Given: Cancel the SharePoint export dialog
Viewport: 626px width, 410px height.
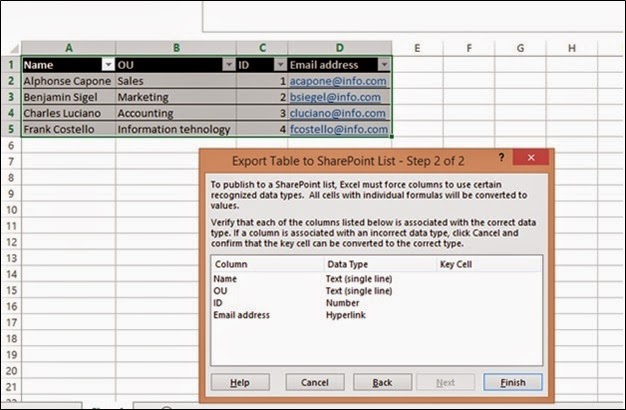Looking at the screenshot, I should click(315, 382).
